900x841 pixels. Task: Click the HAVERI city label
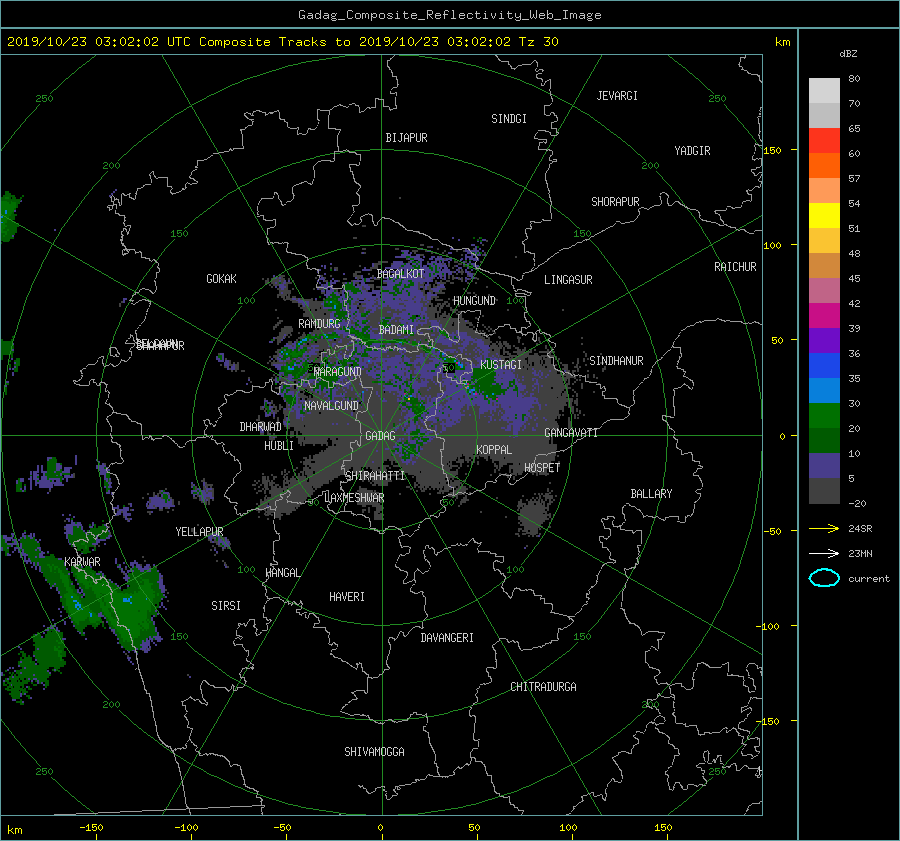tap(347, 597)
